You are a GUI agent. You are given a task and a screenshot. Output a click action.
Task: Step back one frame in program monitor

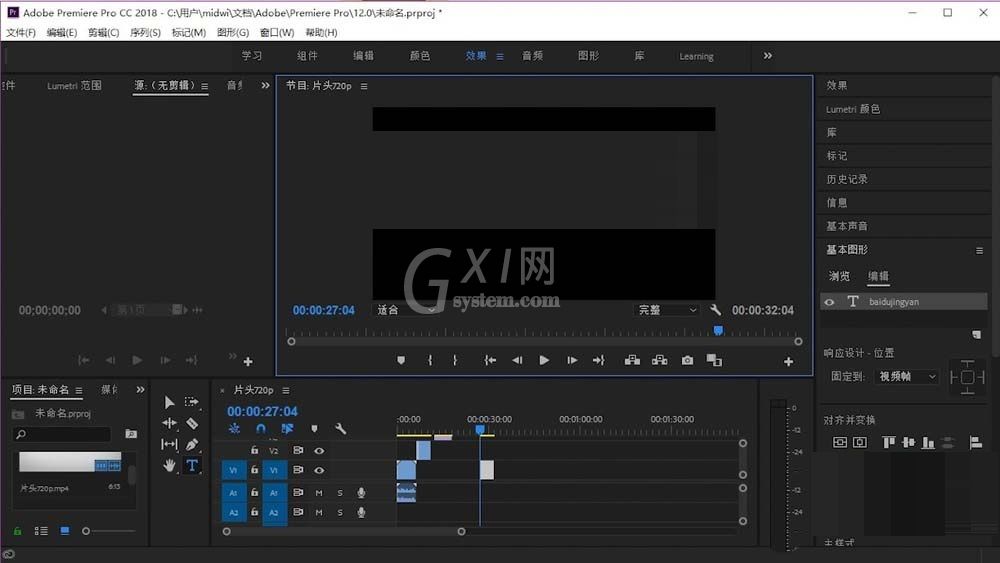pyautogui.click(x=517, y=361)
